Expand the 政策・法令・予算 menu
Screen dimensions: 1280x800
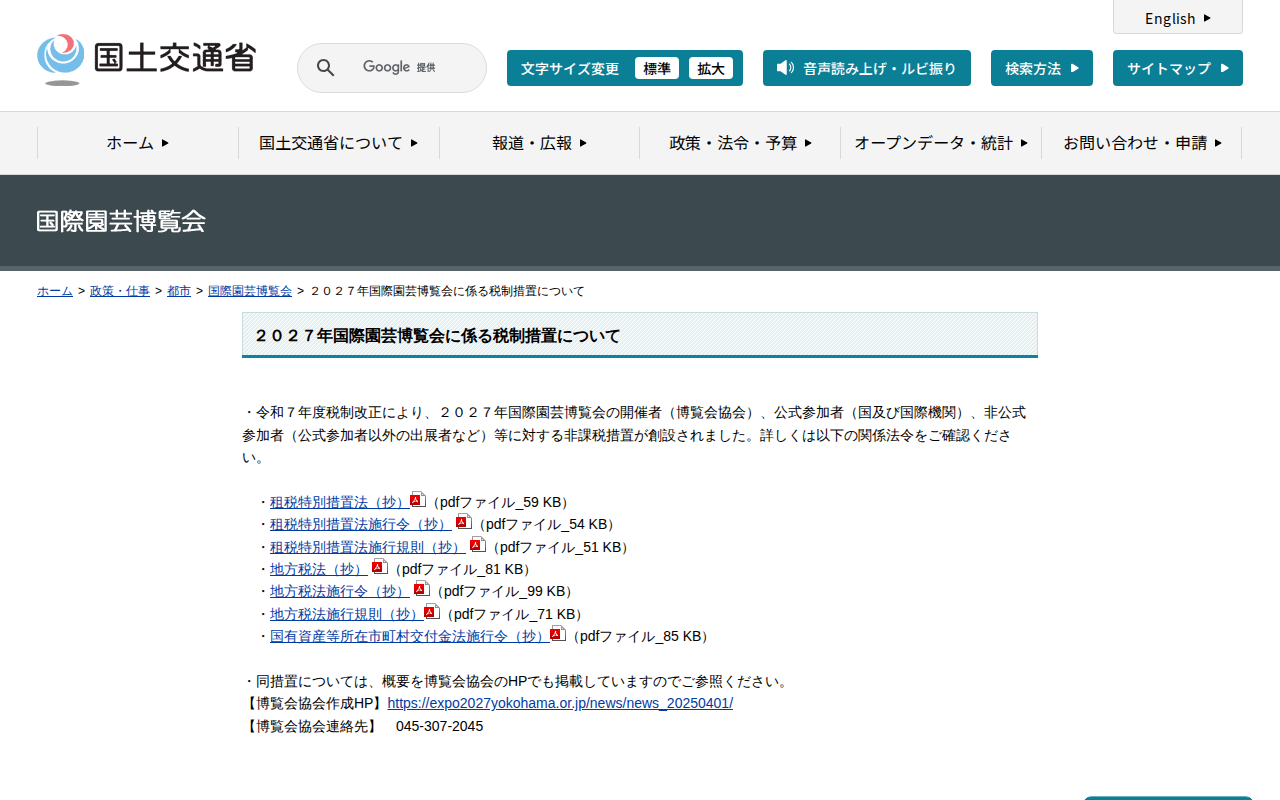coord(740,143)
